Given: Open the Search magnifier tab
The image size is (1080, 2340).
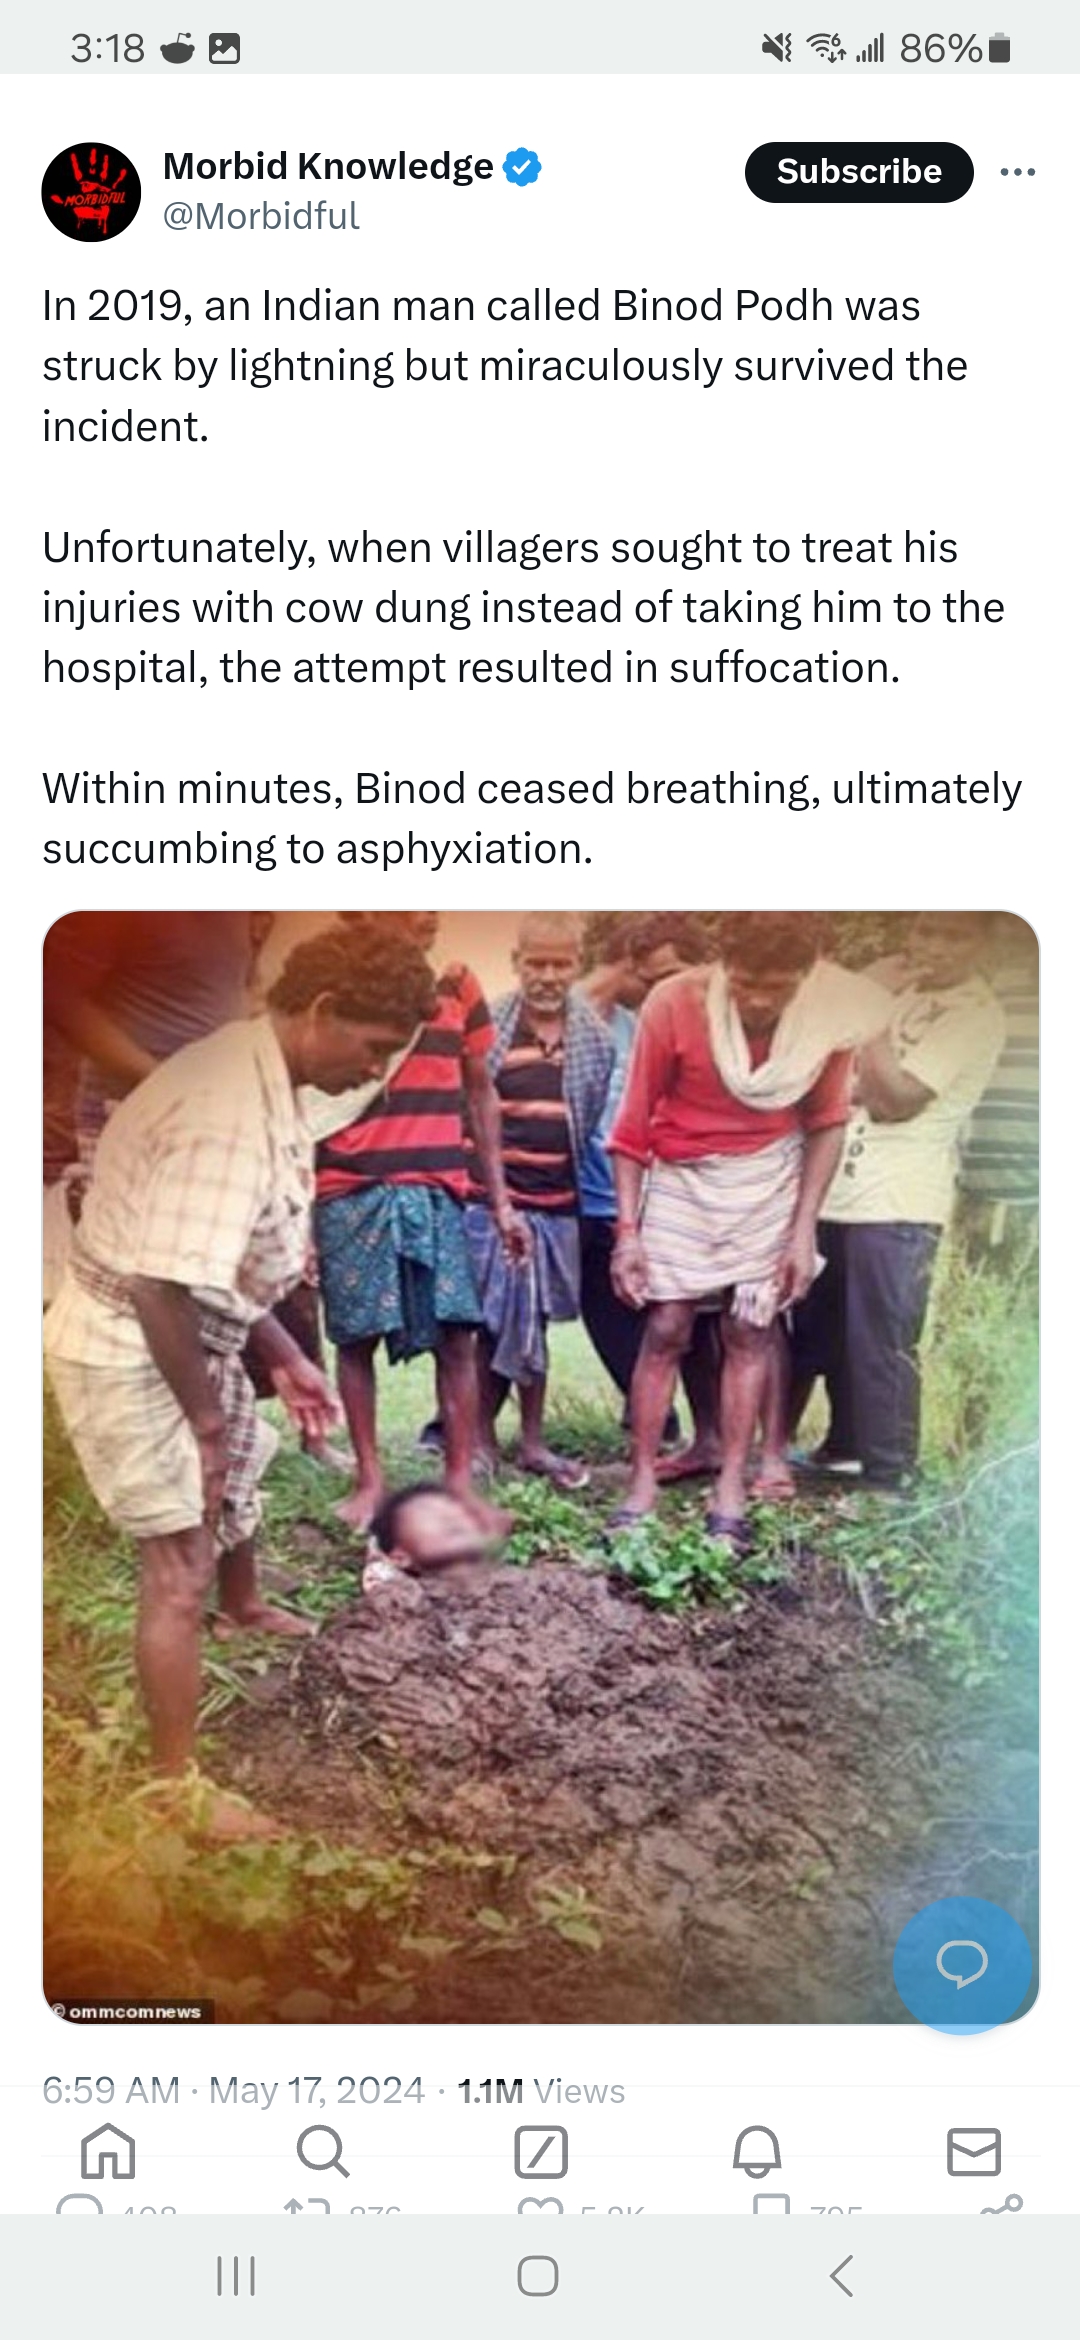Looking at the screenshot, I should [x=323, y=2151].
